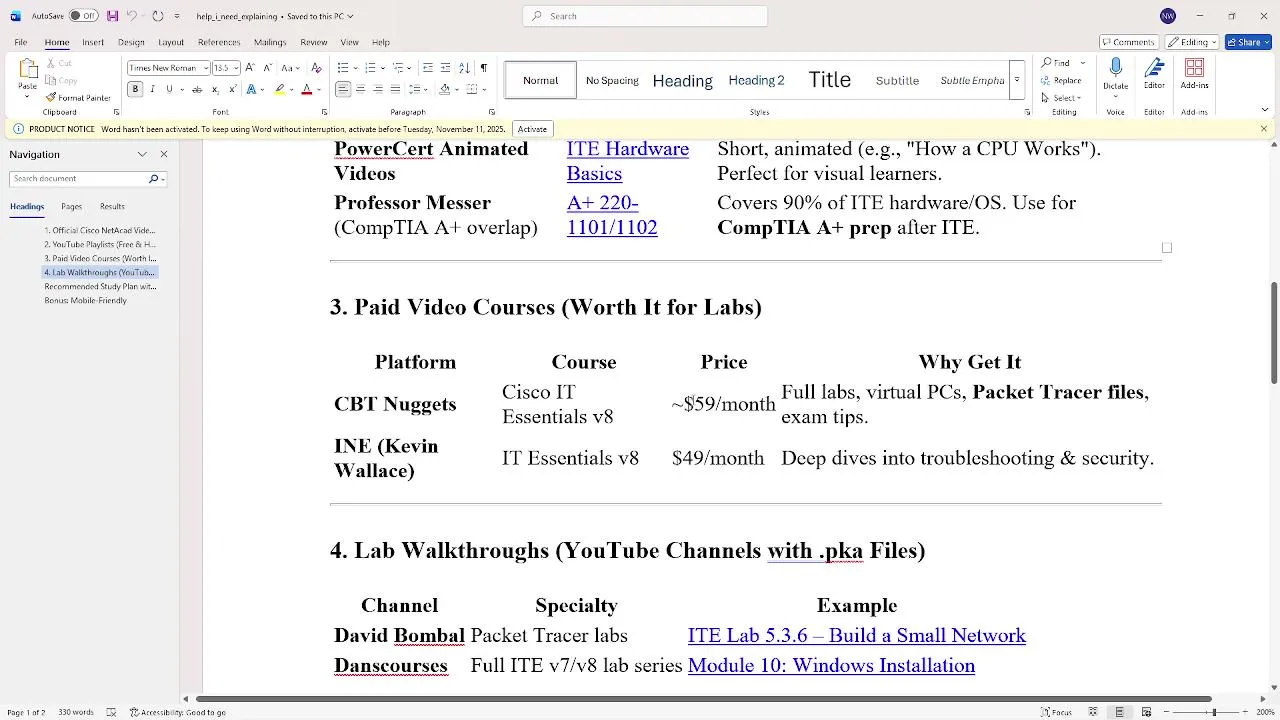Toggle Bold formatting in Font group
The image size is (1280, 720).
[x=135, y=89]
